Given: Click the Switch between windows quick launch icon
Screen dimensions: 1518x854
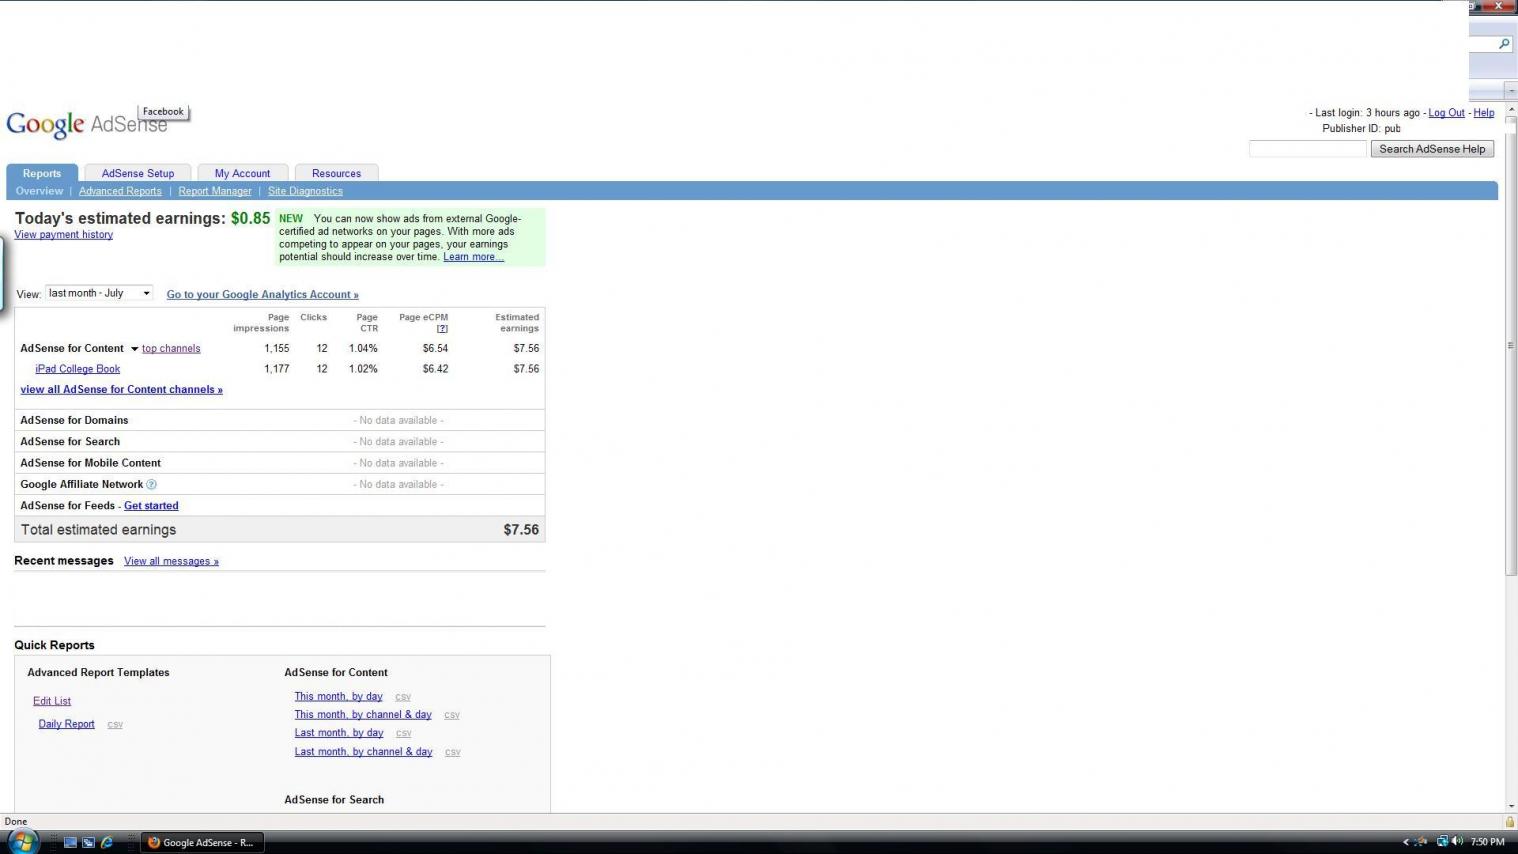Looking at the screenshot, I should (88, 842).
